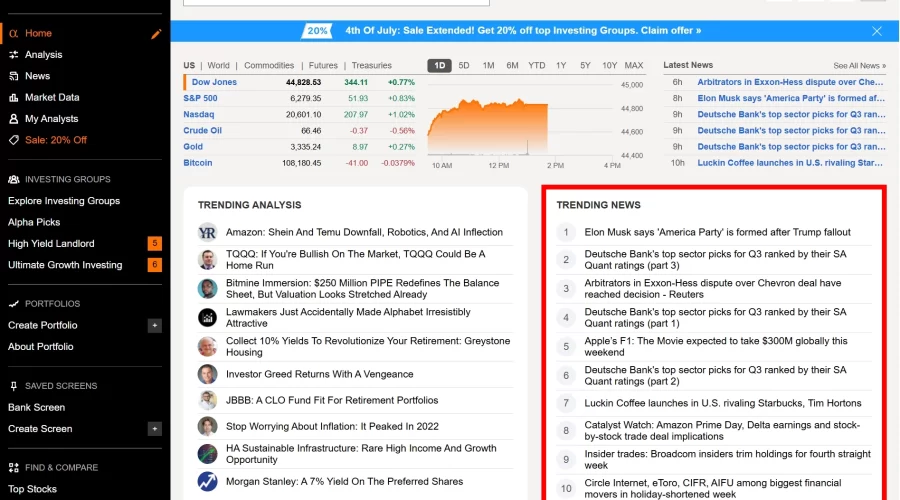Open the Bitcoin quote link

[x=198, y=162]
